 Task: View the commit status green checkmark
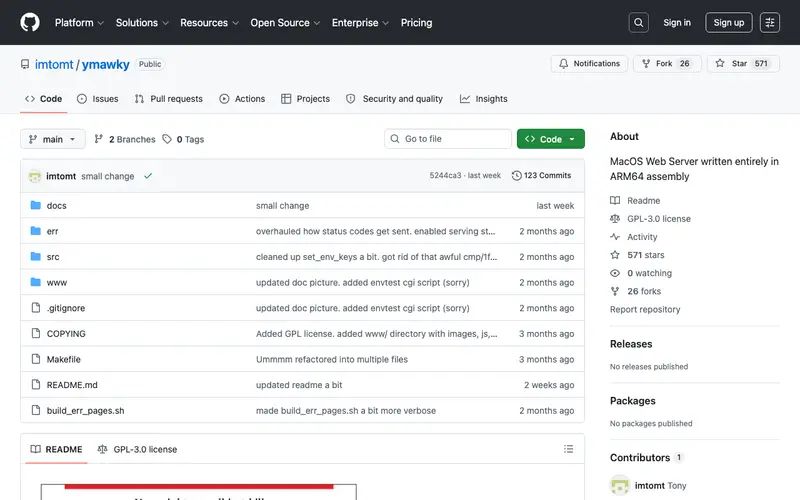148,176
